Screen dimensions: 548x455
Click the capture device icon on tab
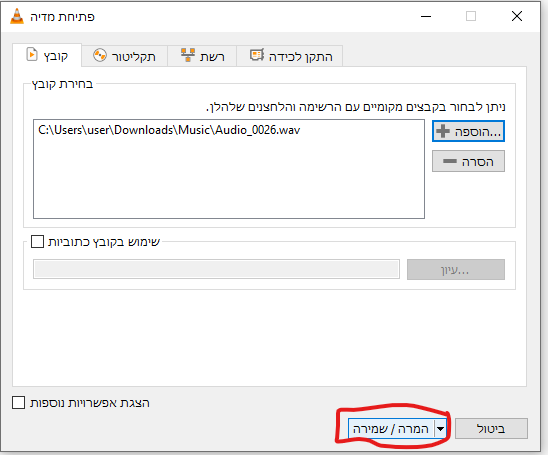point(257,55)
